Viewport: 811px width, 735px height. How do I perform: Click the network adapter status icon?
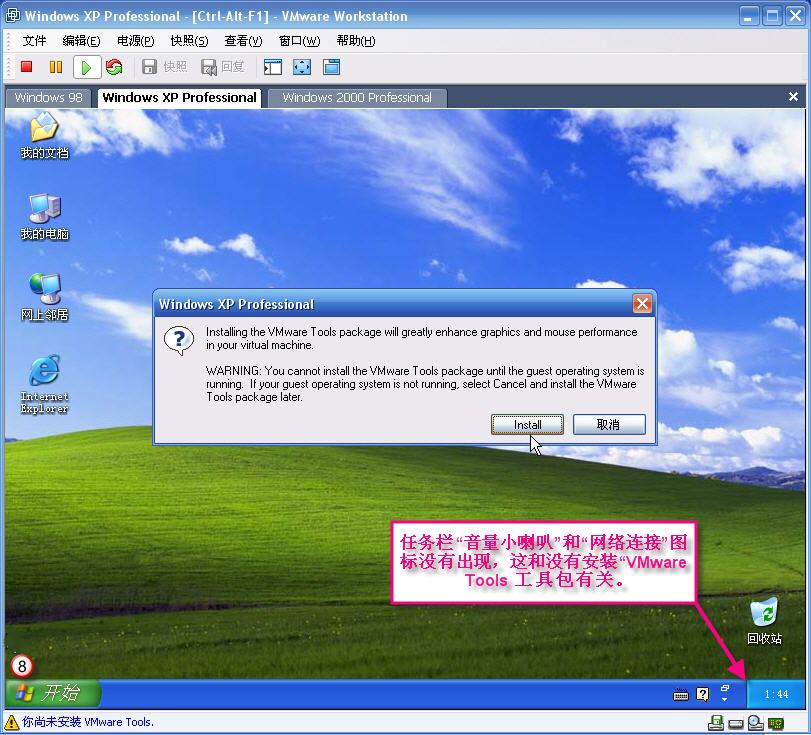tap(776, 723)
